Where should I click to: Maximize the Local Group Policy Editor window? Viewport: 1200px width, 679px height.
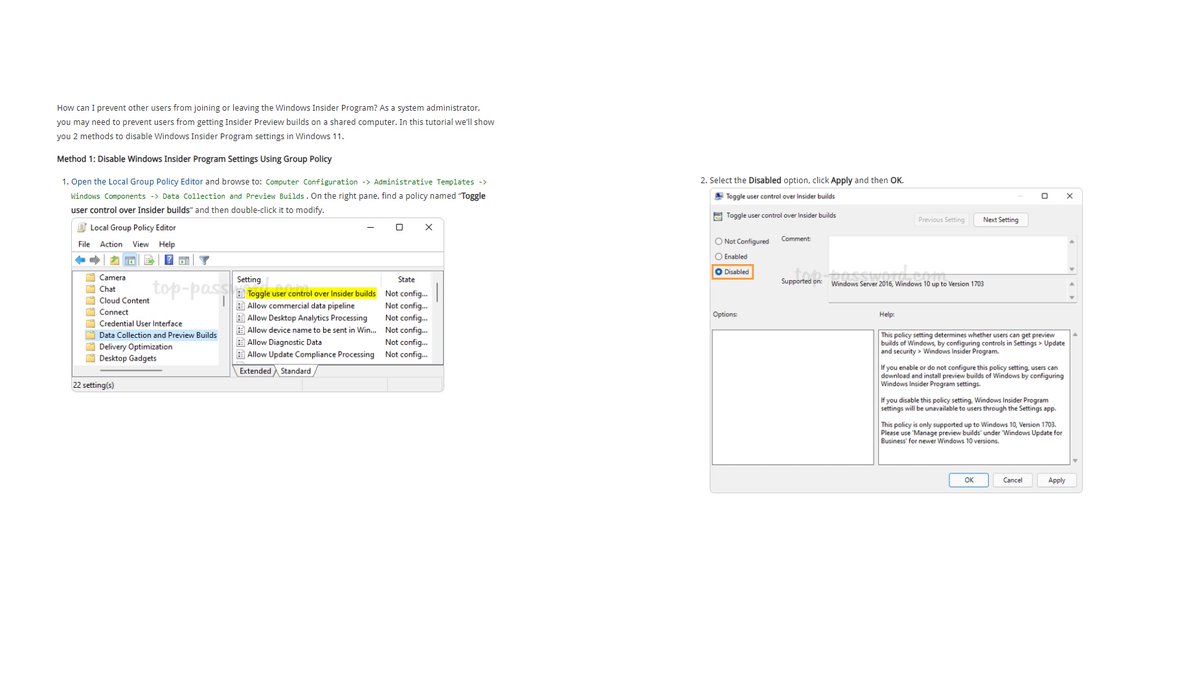click(399, 227)
